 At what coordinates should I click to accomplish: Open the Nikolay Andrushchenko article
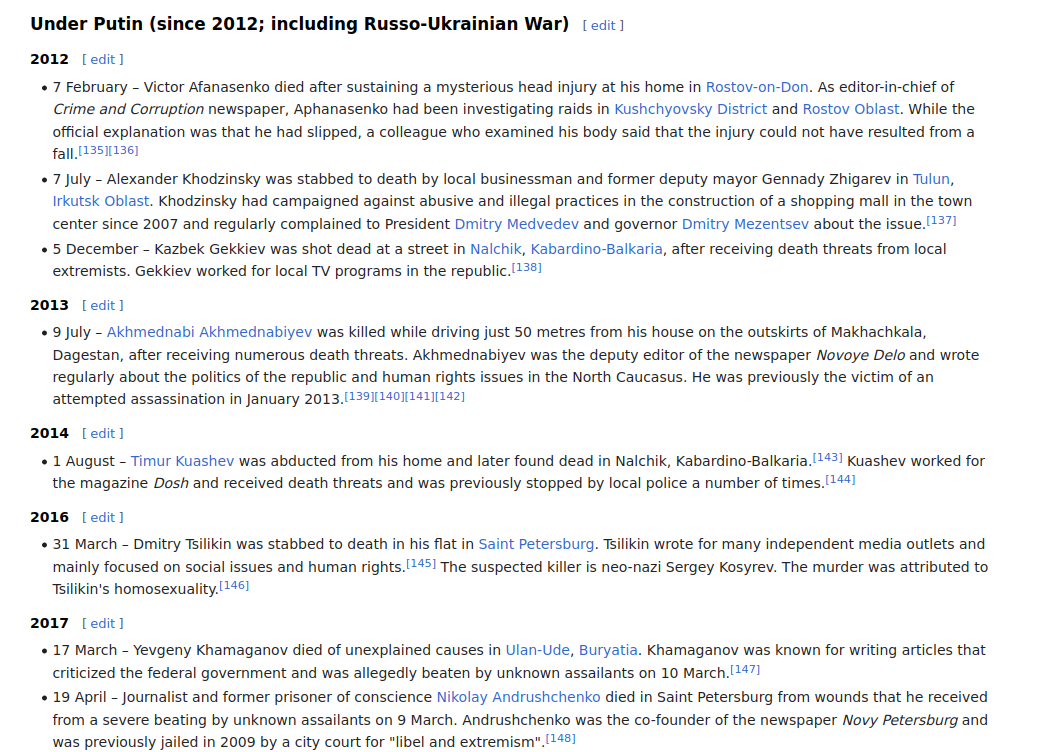[519, 697]
